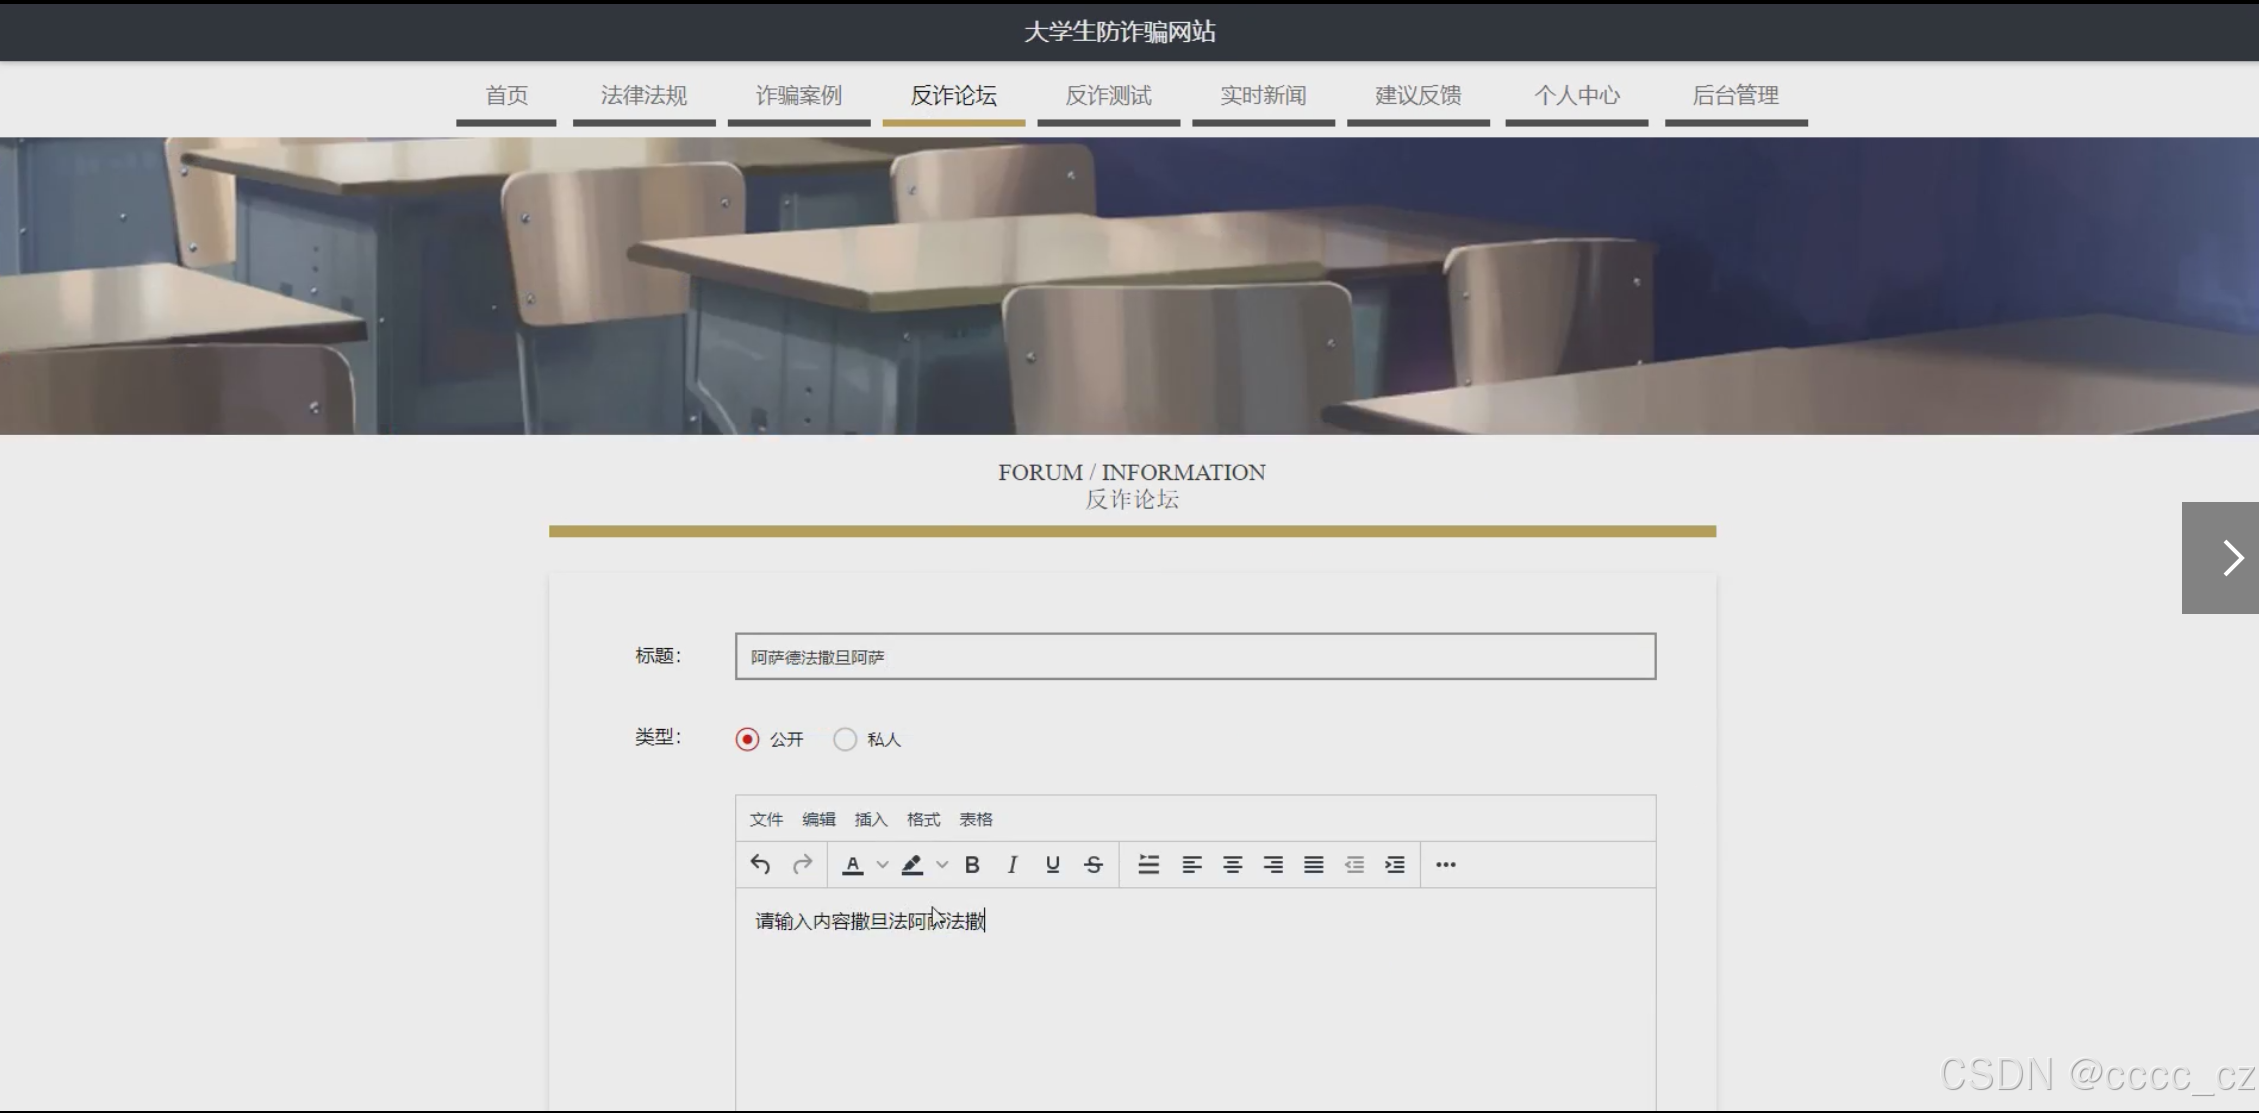The width and height of the screenshot is (2259, 1113).
Task: Apply underline formatting
Action: (x=1052, y=865)
